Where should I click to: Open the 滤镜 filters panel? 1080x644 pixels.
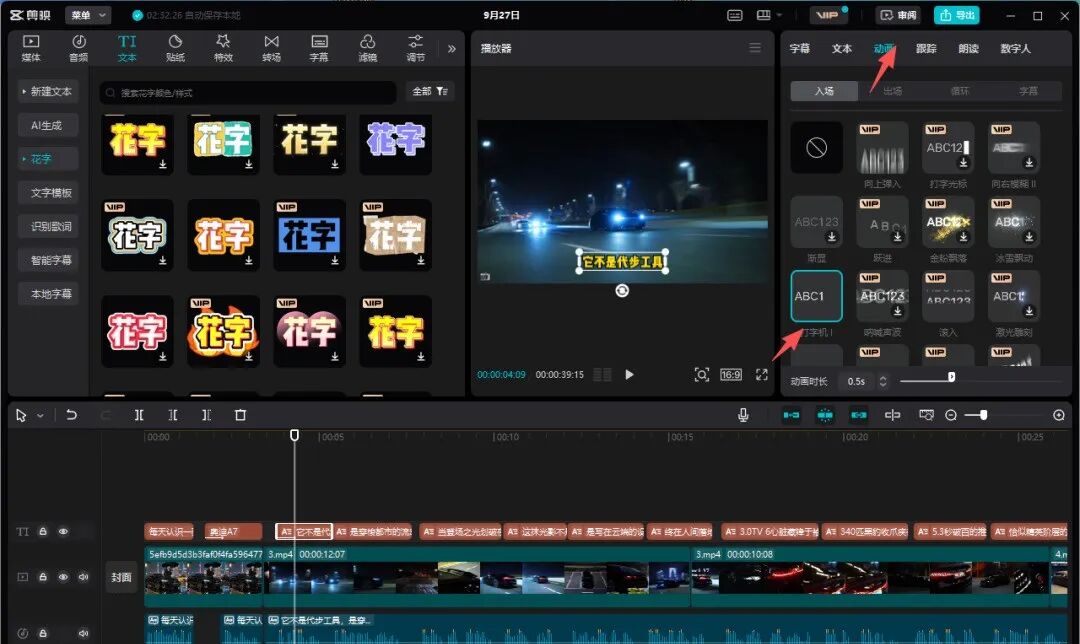click(367, 47)
